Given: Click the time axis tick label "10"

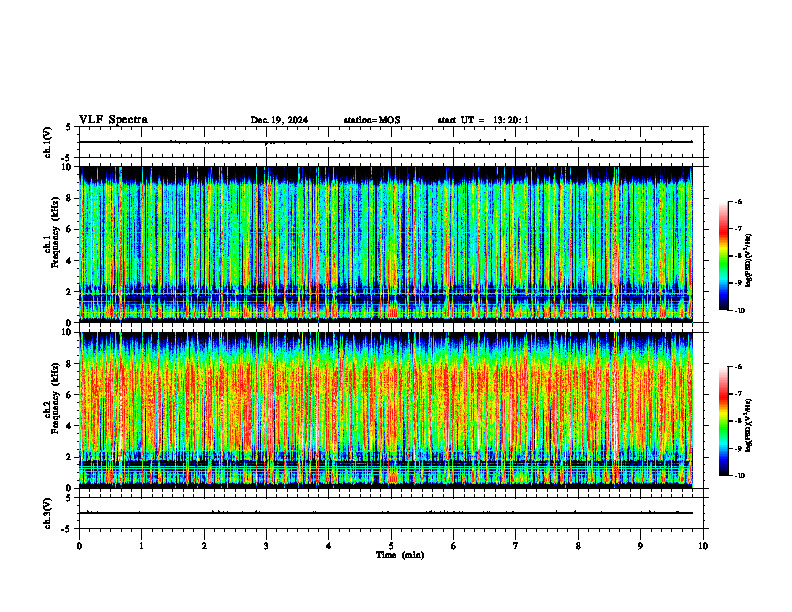Looking at the screenshot, I should click(x=703, y=546).
